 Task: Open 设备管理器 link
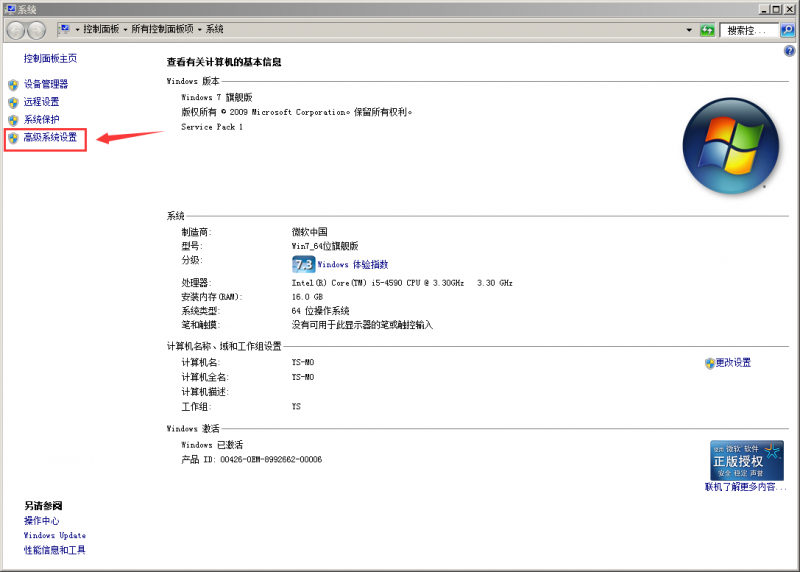tap(46, 84)
